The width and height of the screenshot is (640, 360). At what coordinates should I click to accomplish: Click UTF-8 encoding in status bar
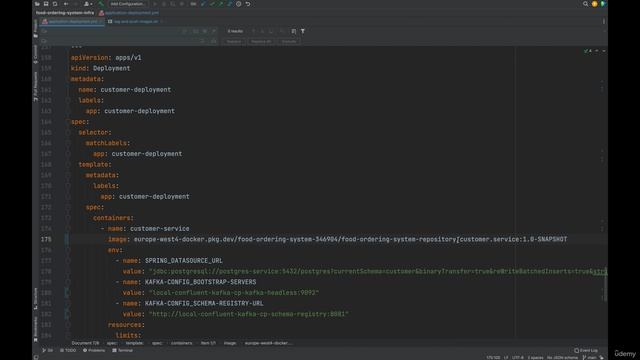pyautogui.click(x=518, y=358)
